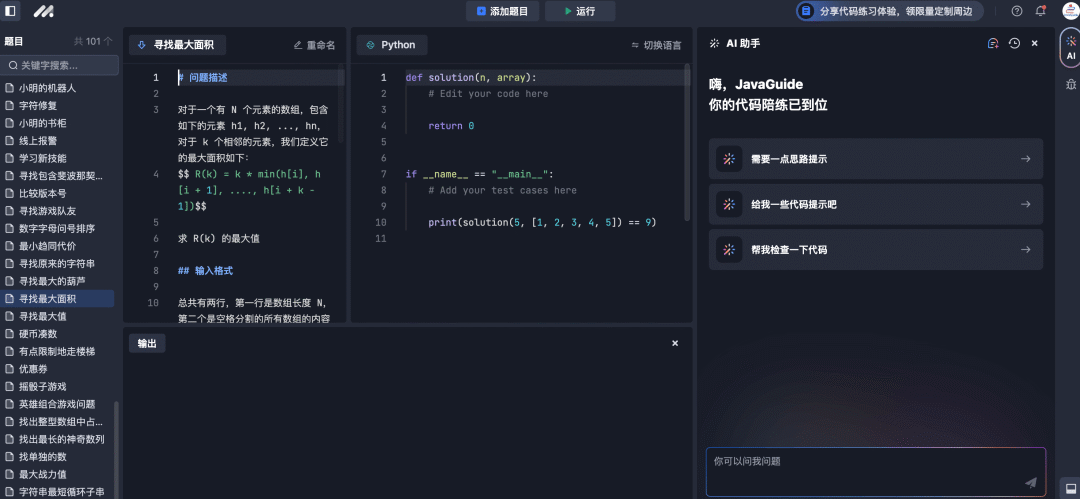Screen dimensions: 1080x499
Task: Click code line 'return 0'
Action: [451, 126]
